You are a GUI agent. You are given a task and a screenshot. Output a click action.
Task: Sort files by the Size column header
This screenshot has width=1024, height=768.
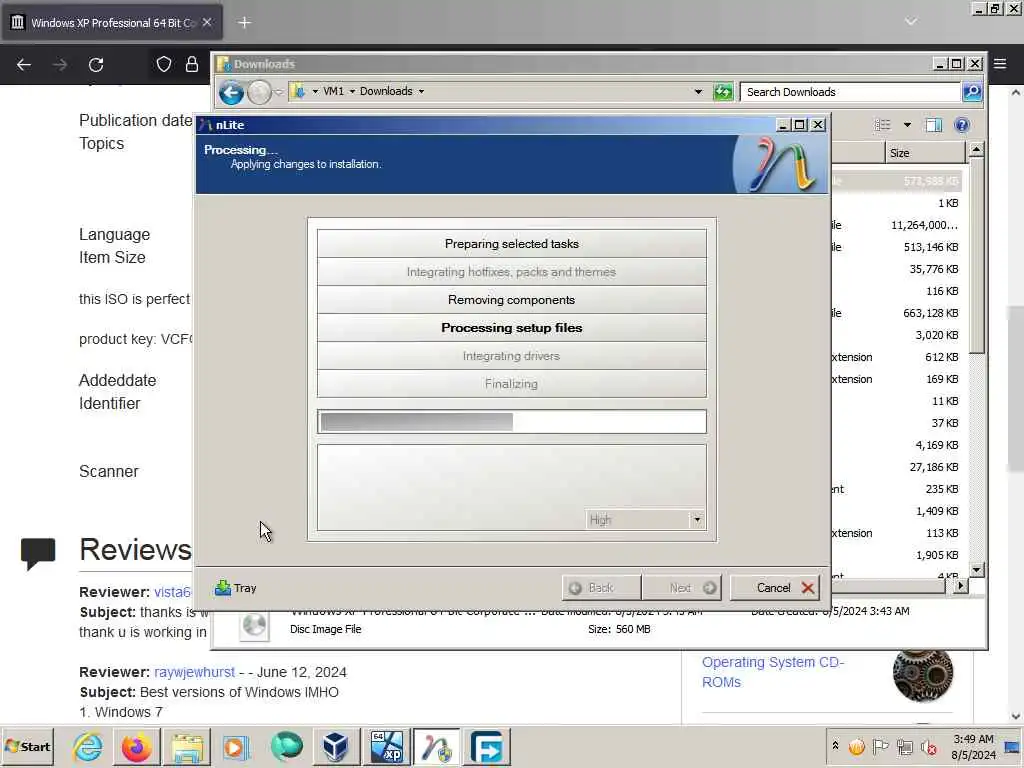[x=925, y=153]
